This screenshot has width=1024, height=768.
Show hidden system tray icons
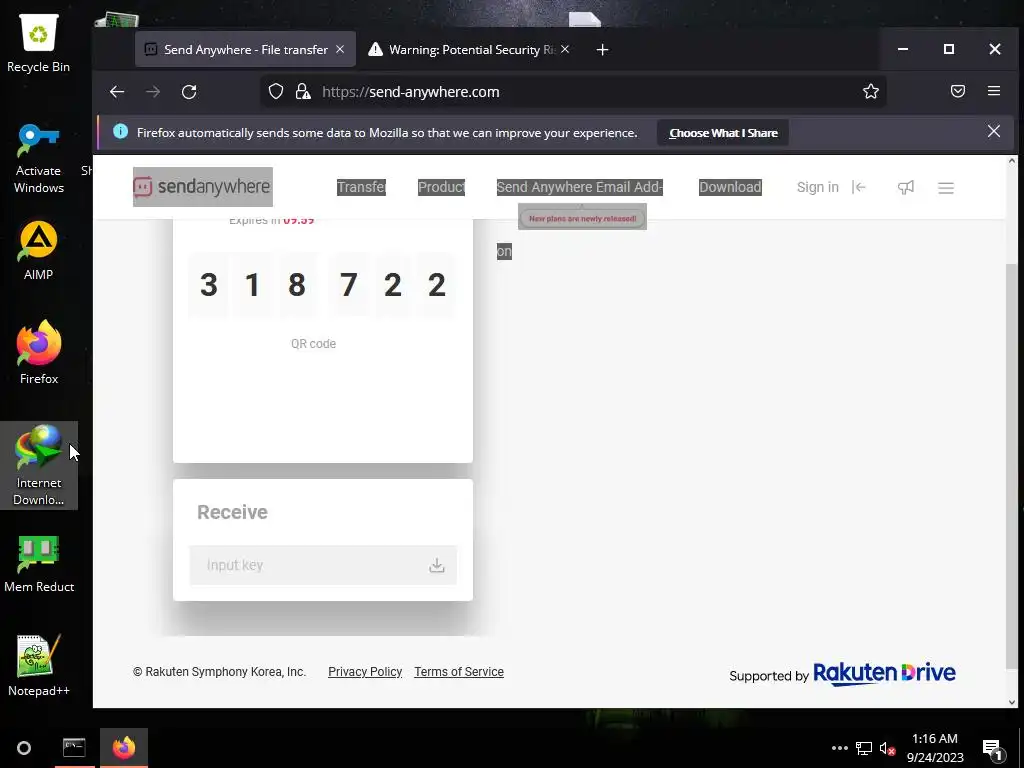click(x=840, y=748)
